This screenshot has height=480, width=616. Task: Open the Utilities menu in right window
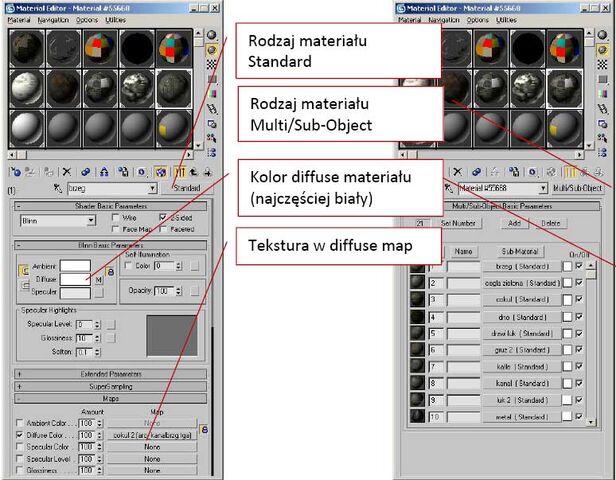tap(506, 20)
